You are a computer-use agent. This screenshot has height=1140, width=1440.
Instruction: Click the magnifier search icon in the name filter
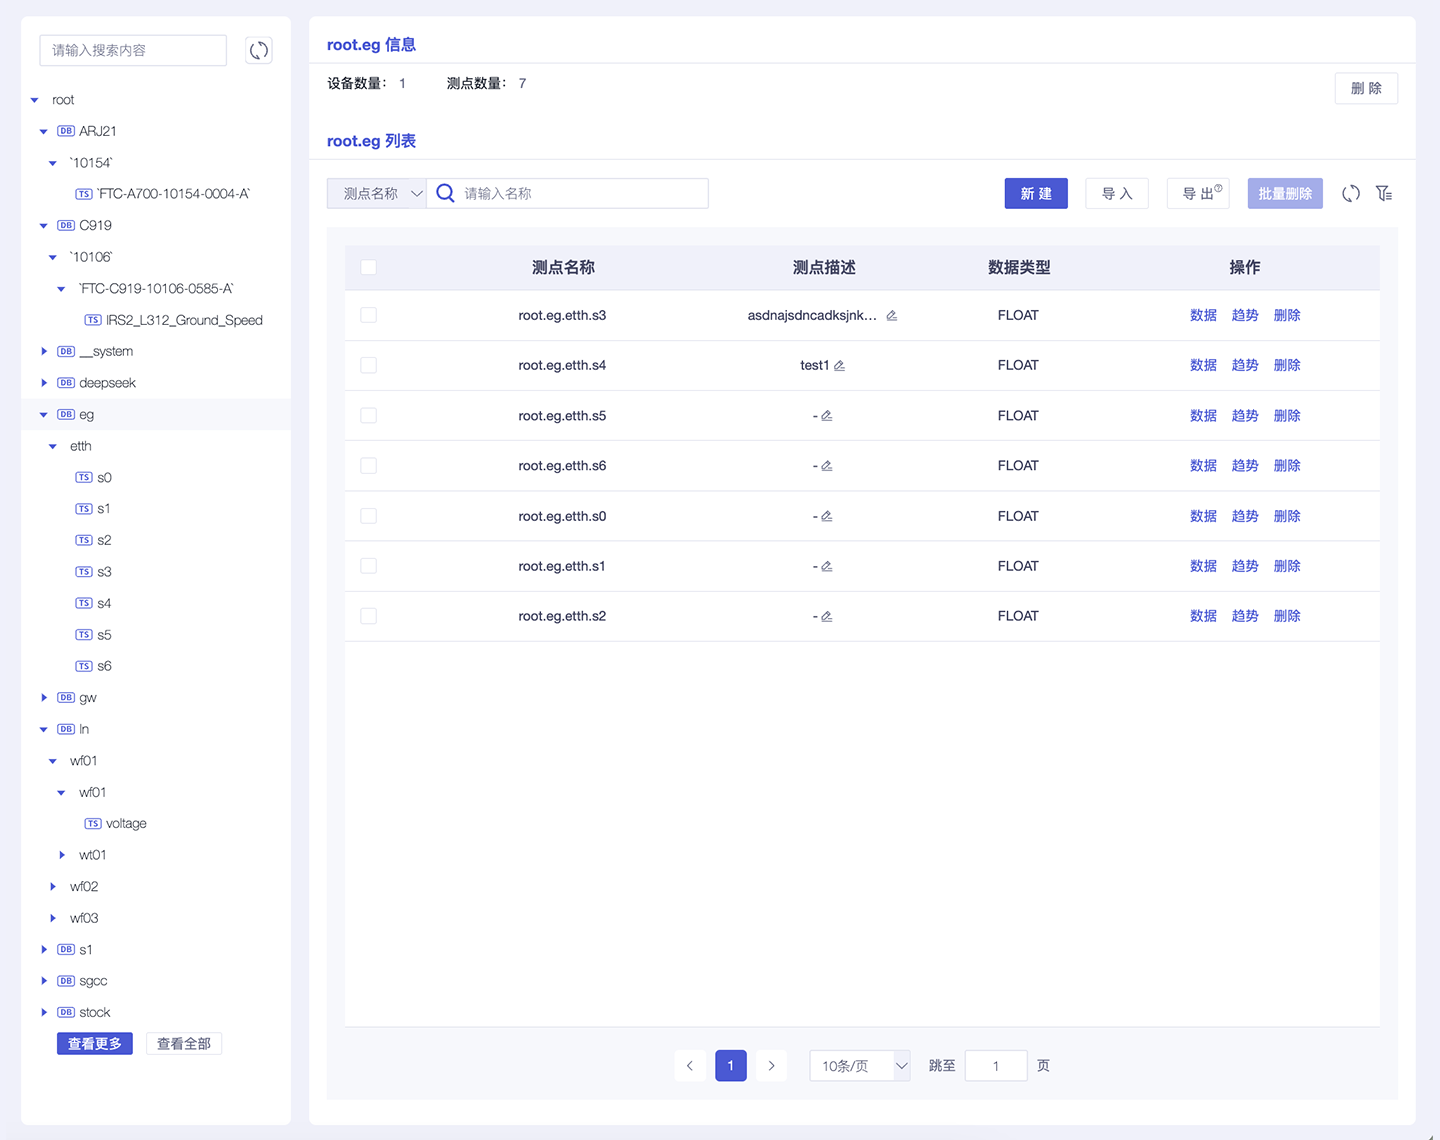(446, 194)
